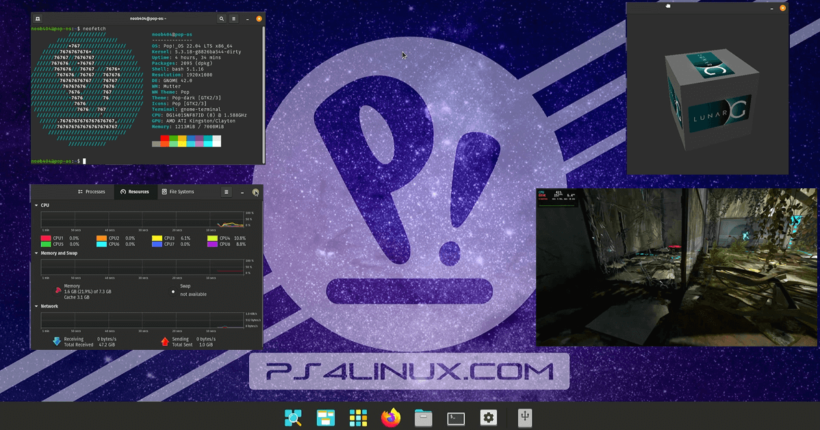Switch to File Systems tab

point(178,192)
